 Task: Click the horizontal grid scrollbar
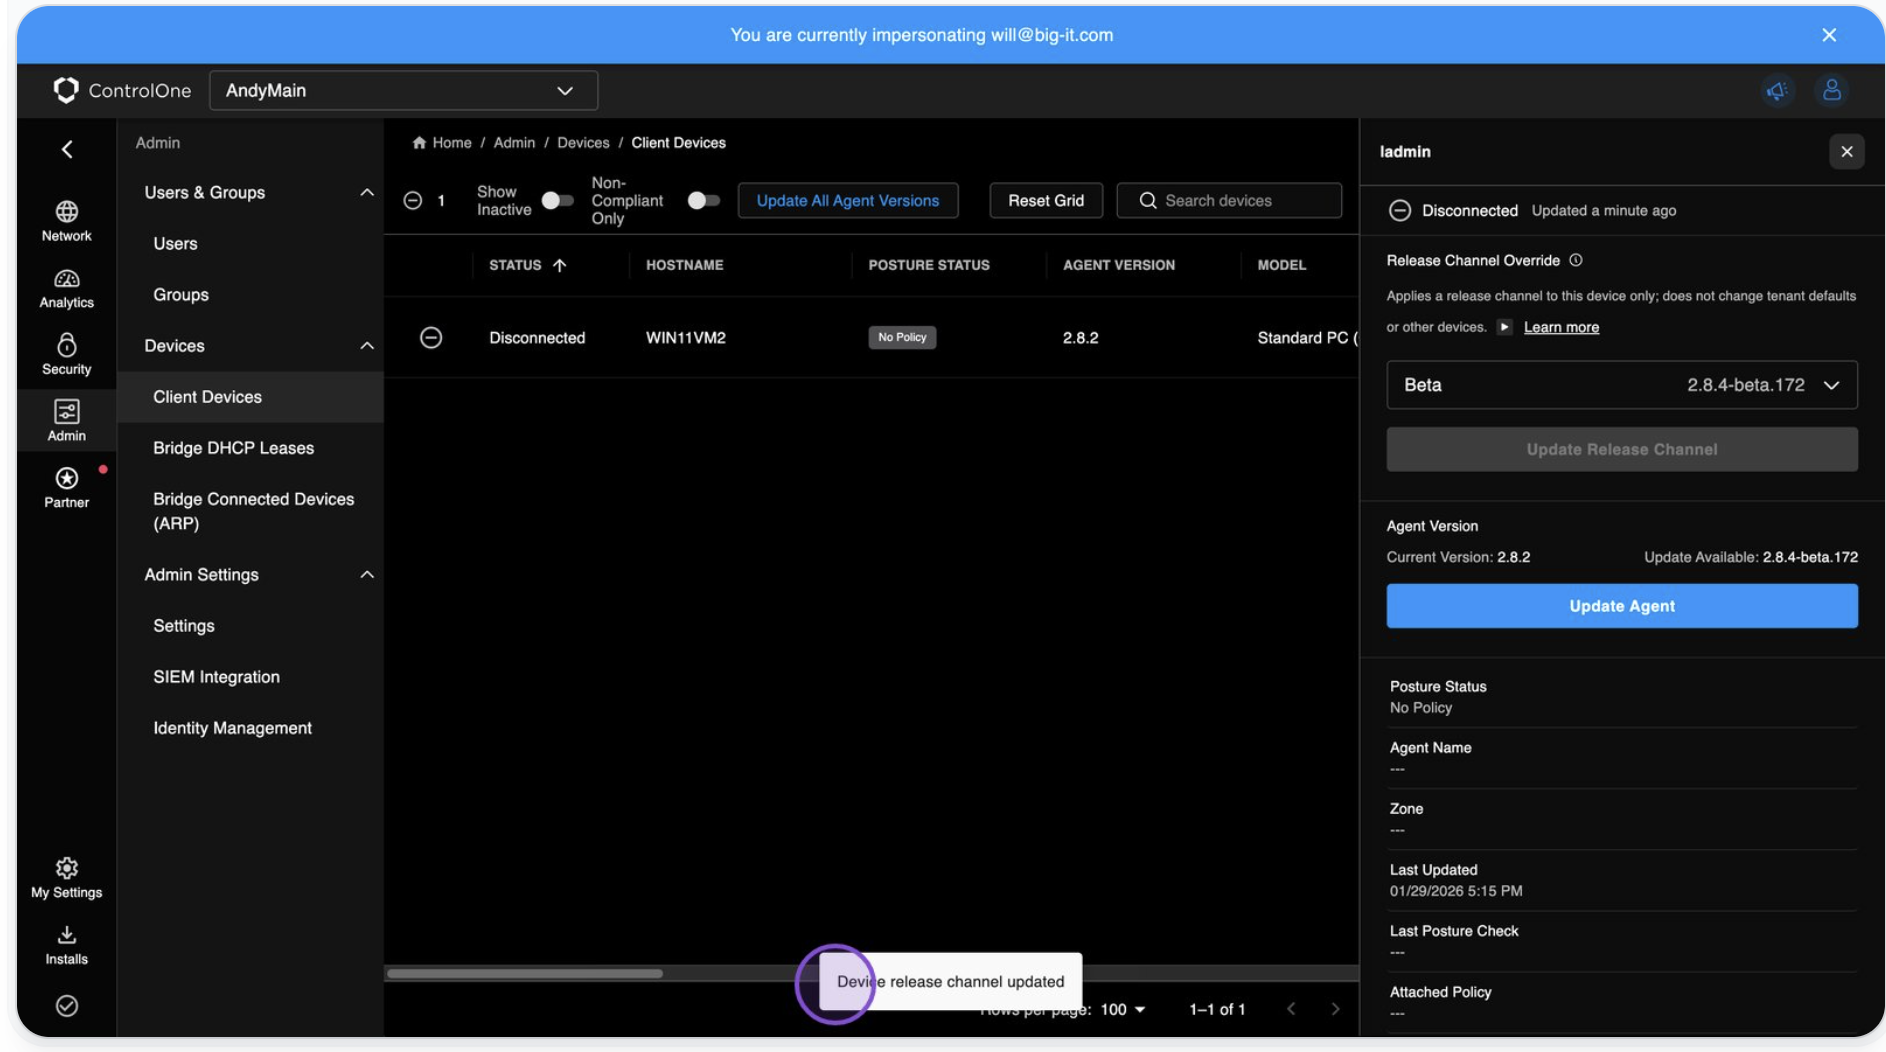point(525,973)
